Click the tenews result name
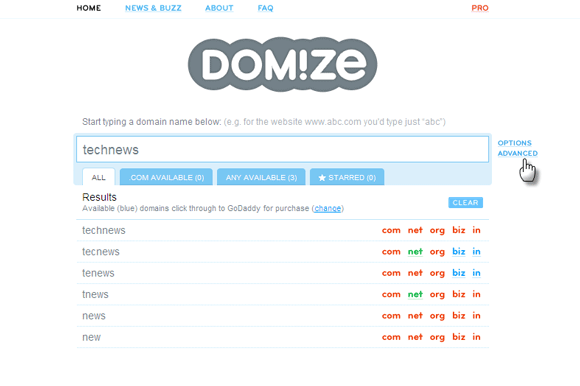Screen dimensions: 580x386 98,273
